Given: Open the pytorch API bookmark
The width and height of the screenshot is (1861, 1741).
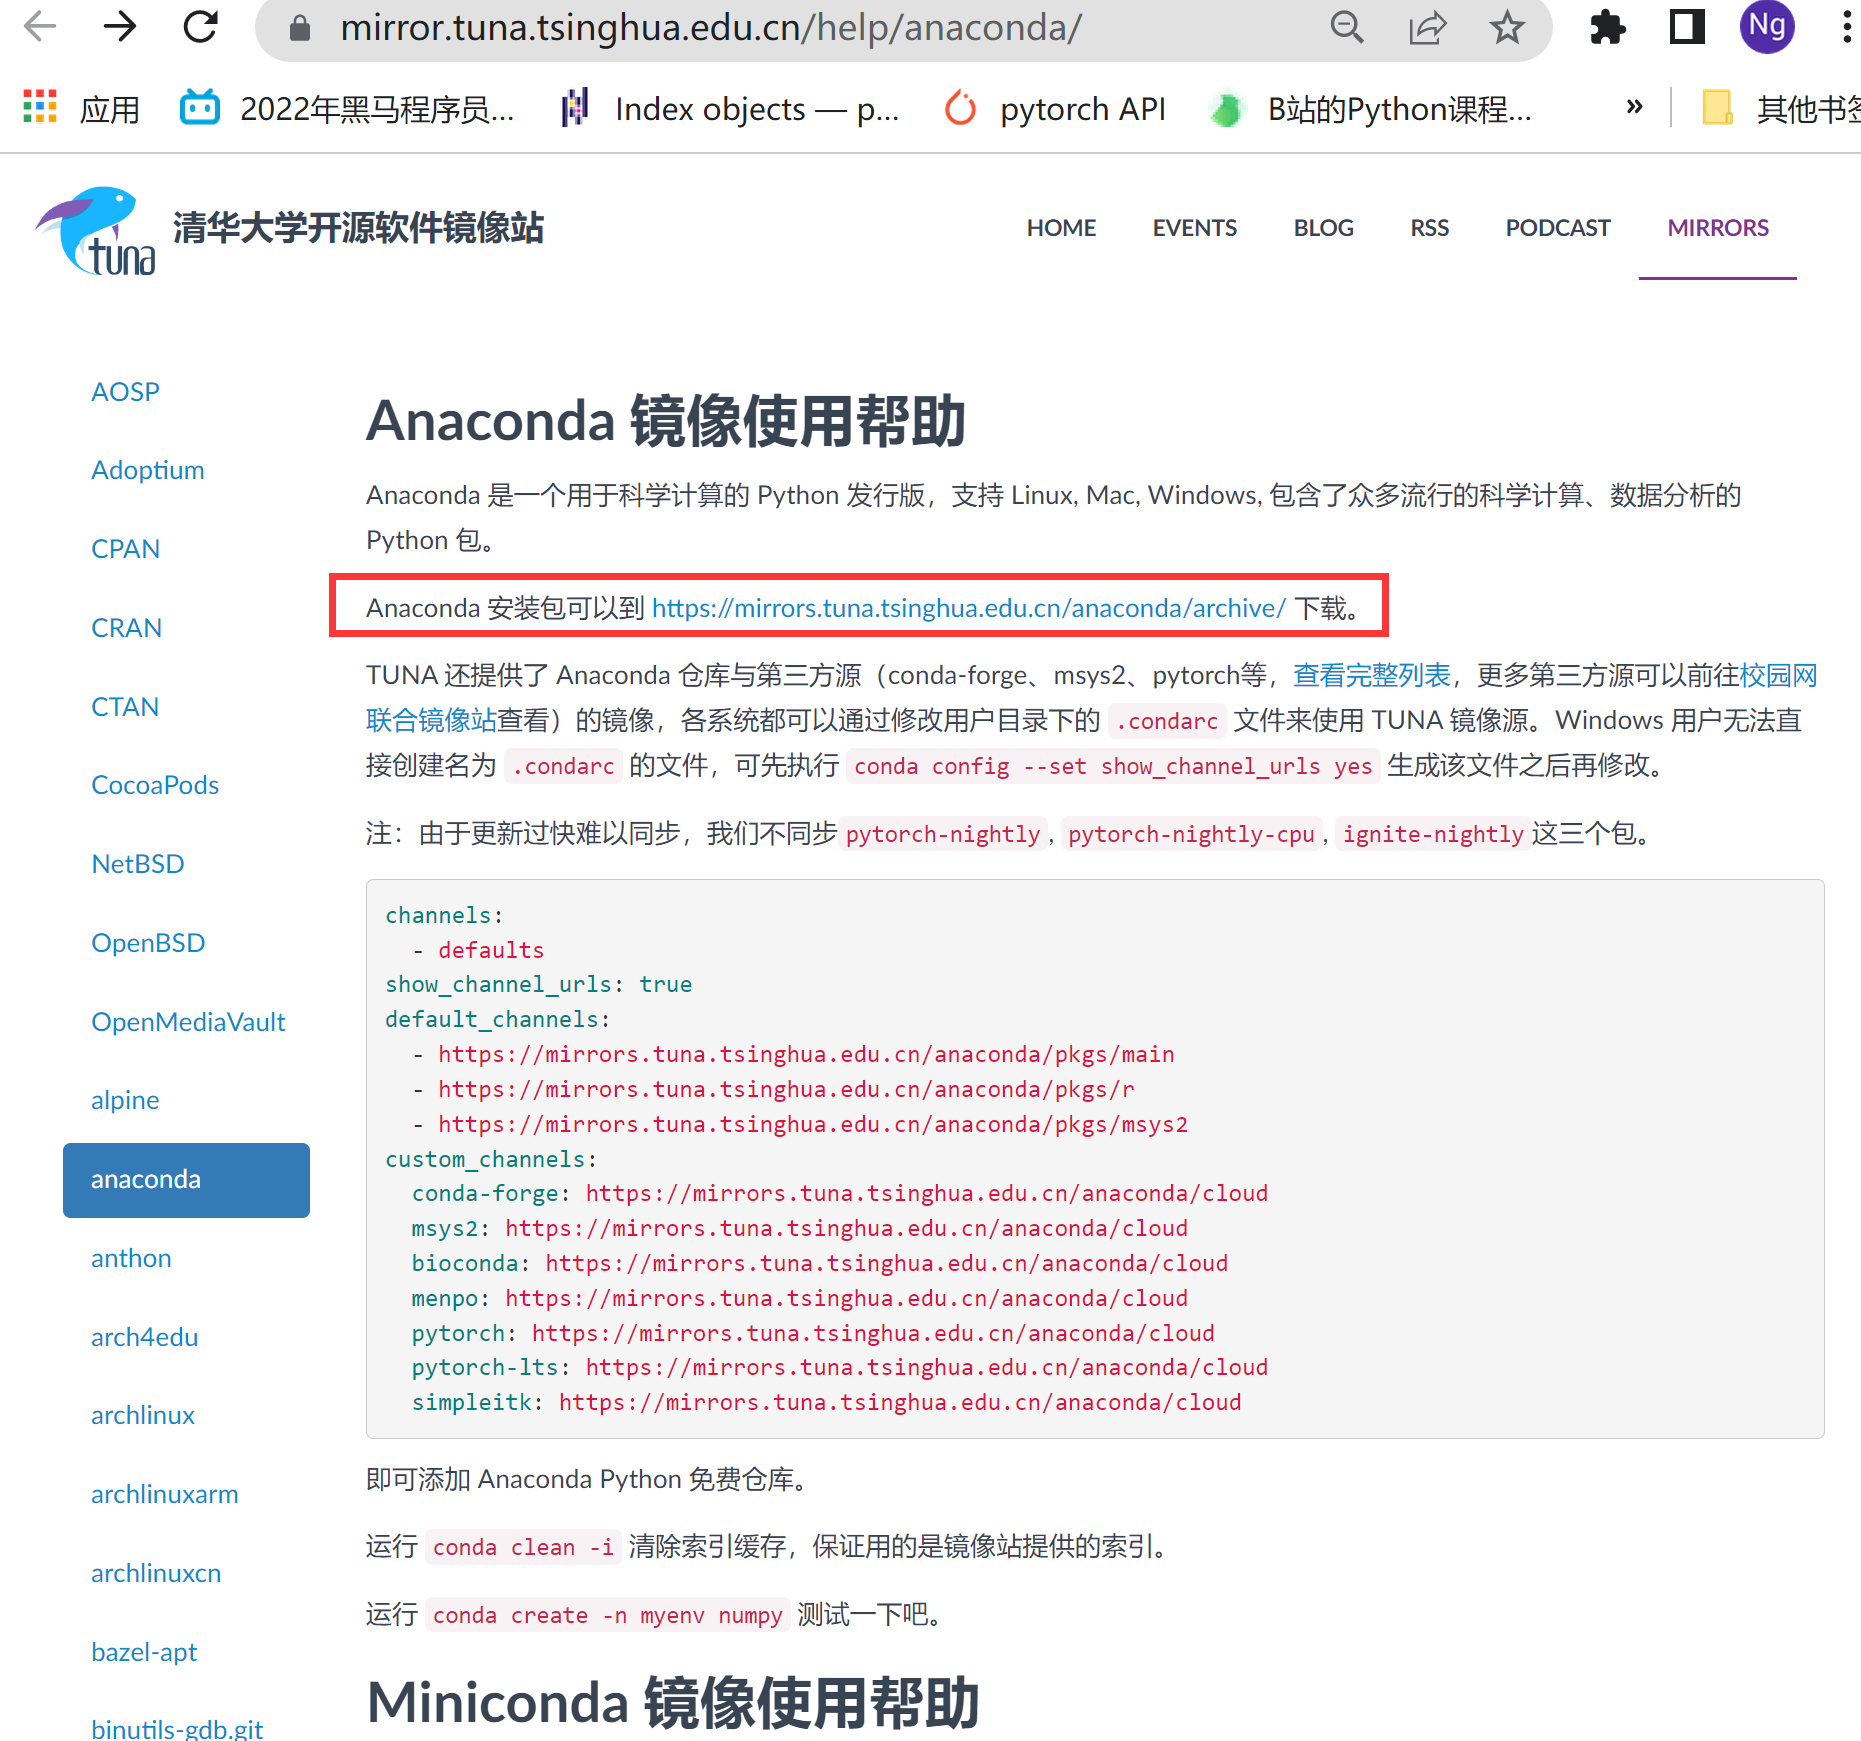Looking at the screenshot, I should (1056, 108).
